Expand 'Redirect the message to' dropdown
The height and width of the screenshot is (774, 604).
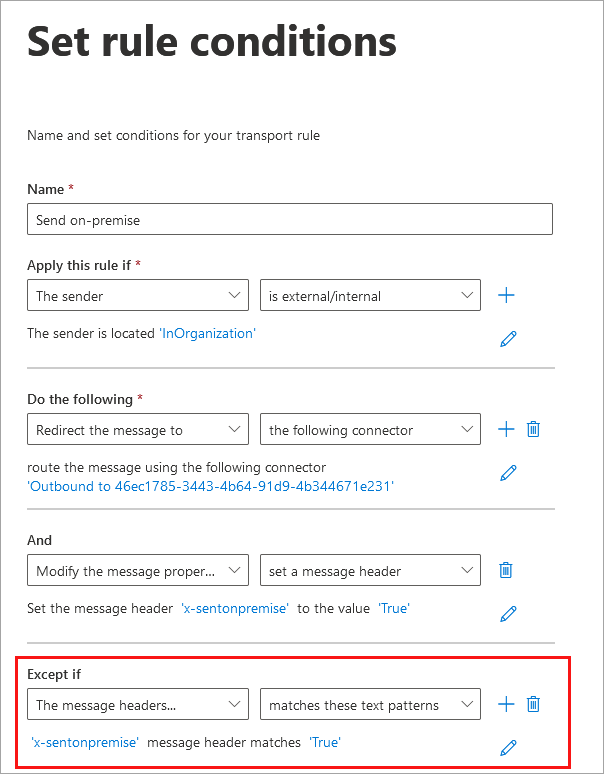(x=138, y=430)
